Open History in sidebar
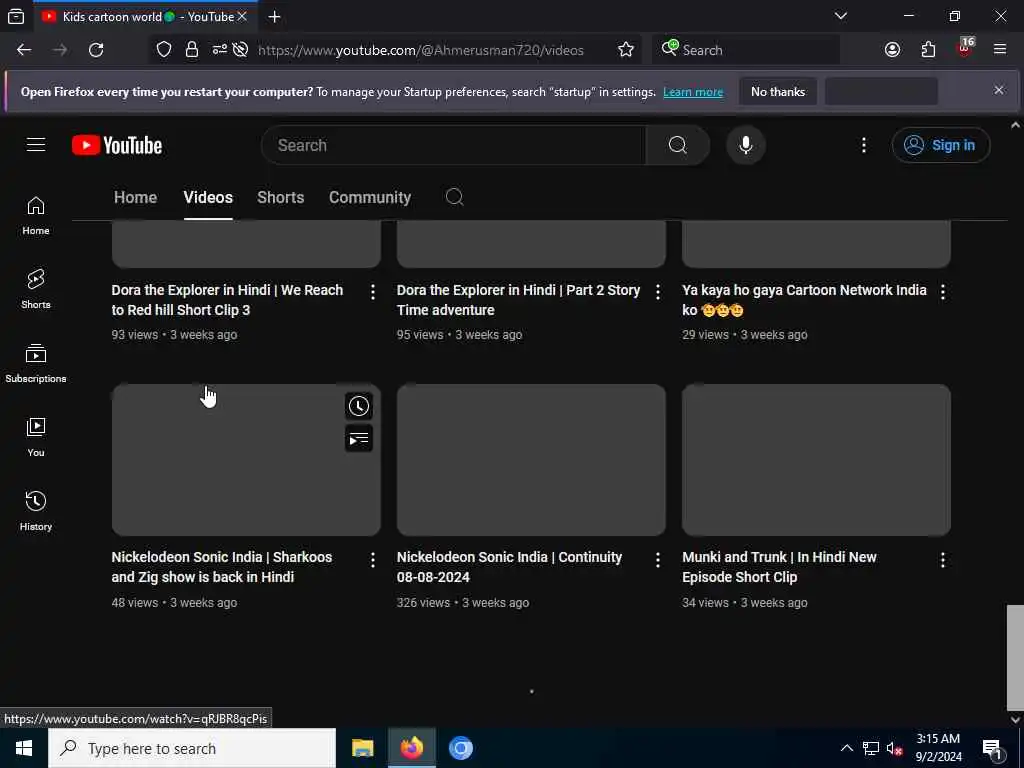Screen dimensions: 1024x768 36,511
